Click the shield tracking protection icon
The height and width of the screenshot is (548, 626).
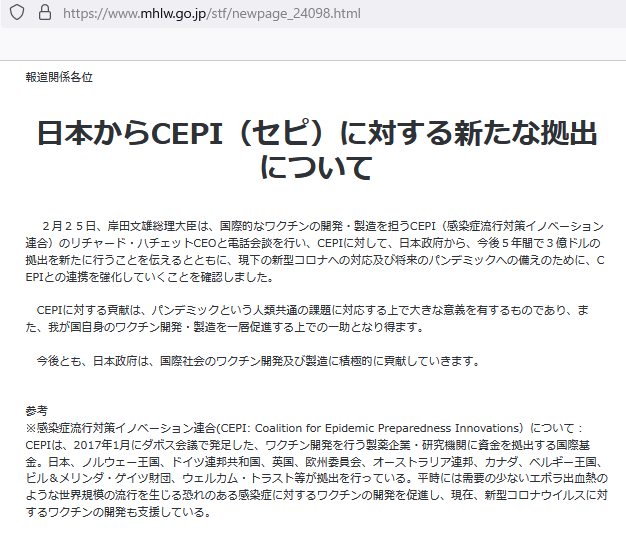17,12
